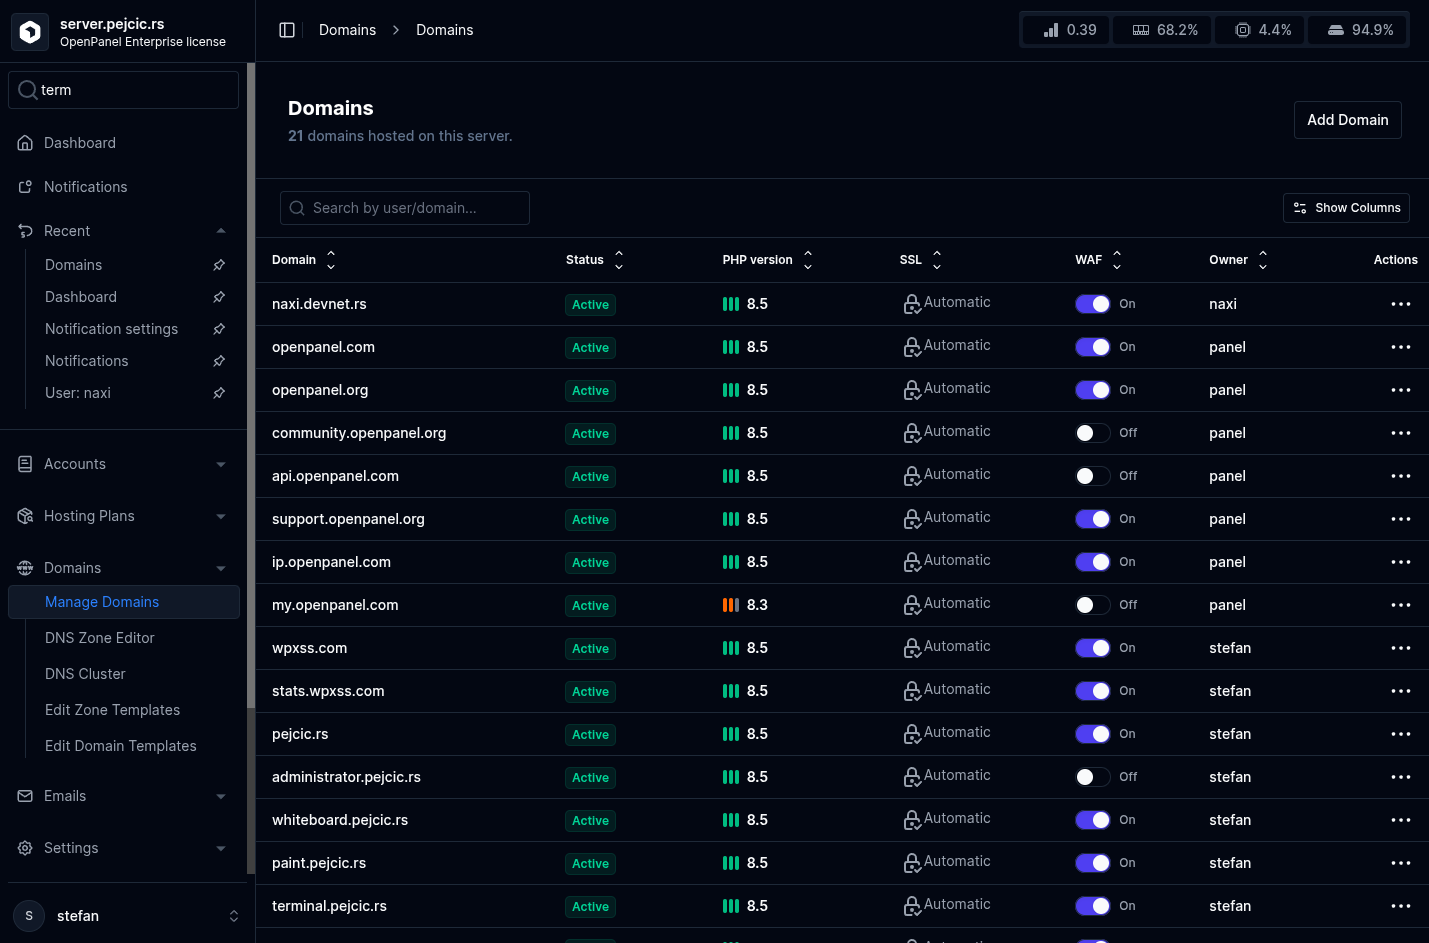The height and width of the screenshot is (943, 1429).
Task: Focus the sidebar search field containing term
Action: click(124, 90)
